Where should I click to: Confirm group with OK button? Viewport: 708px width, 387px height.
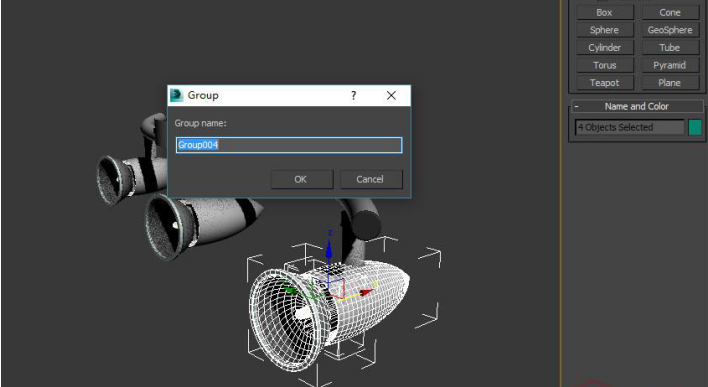tap(302, 179)
